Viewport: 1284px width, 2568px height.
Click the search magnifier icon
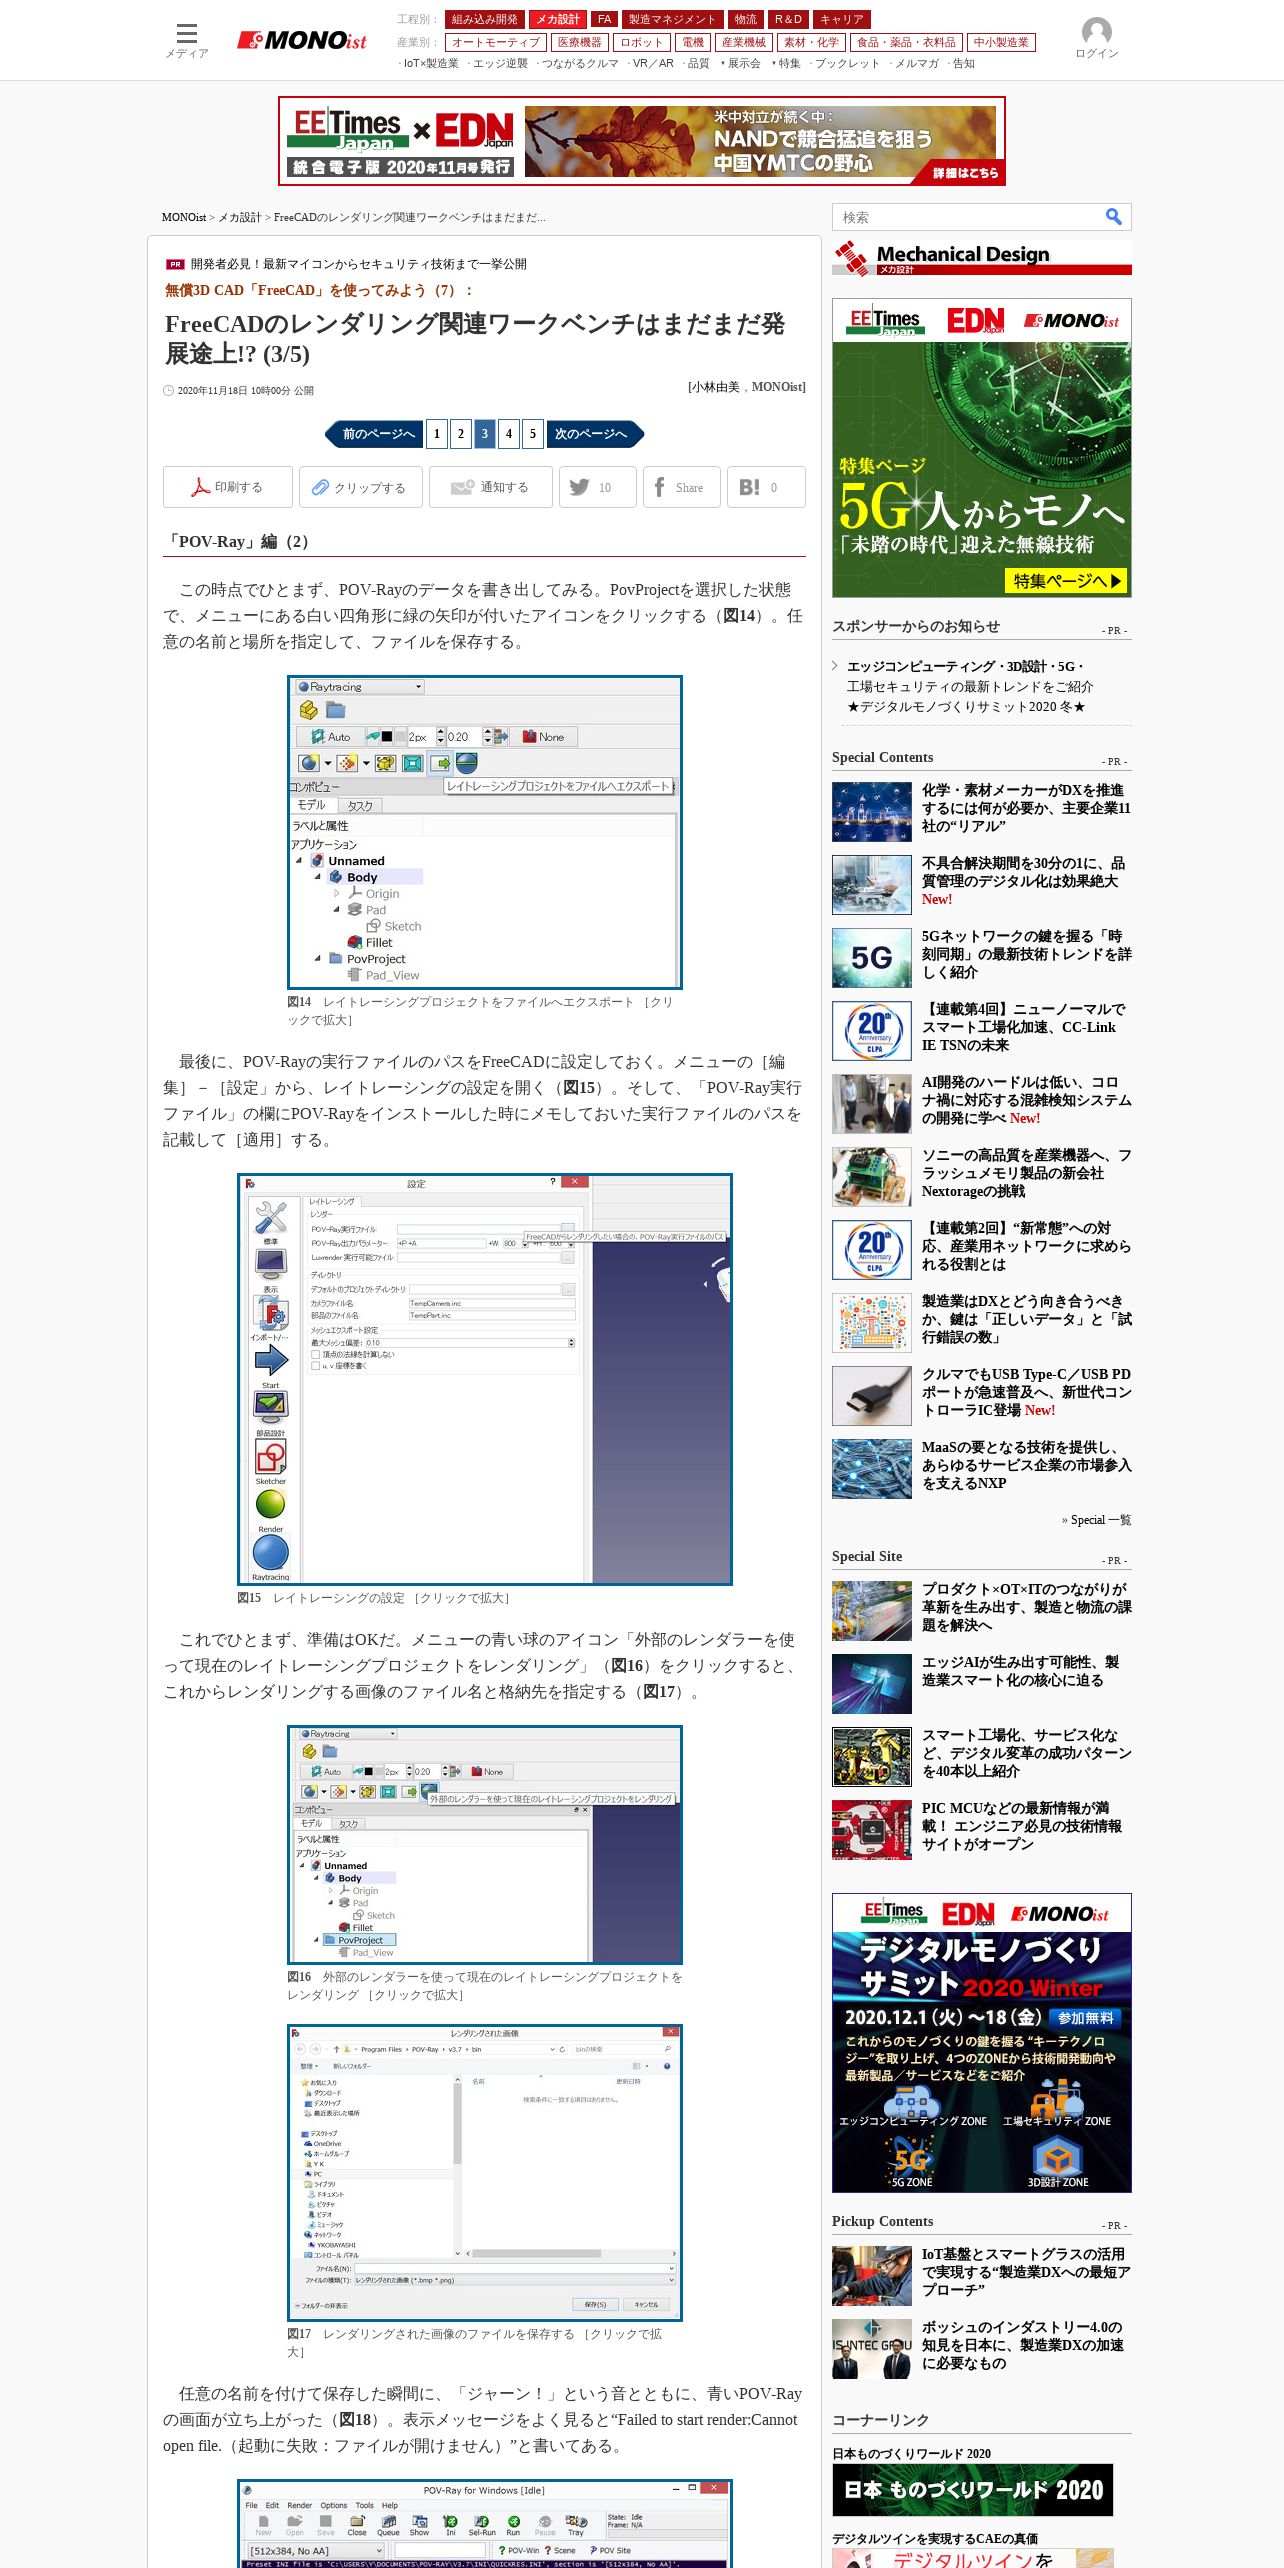tap(1113, 217)
